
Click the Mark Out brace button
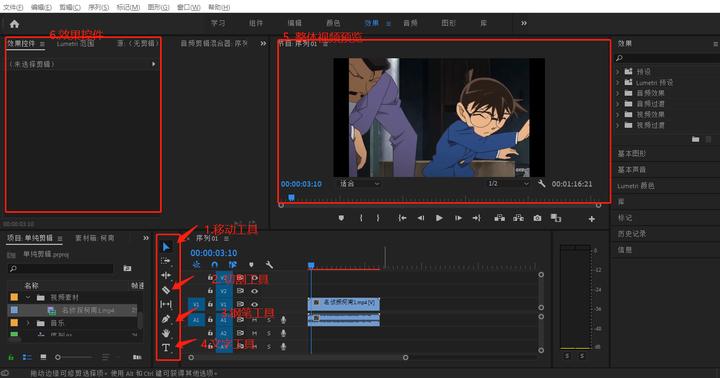(378, 218)
